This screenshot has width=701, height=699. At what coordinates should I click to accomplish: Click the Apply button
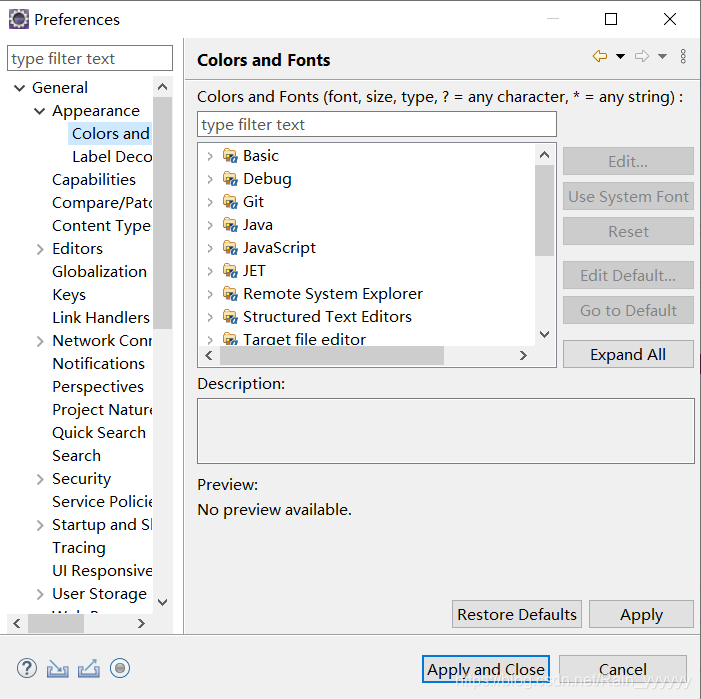coord(641,615)
